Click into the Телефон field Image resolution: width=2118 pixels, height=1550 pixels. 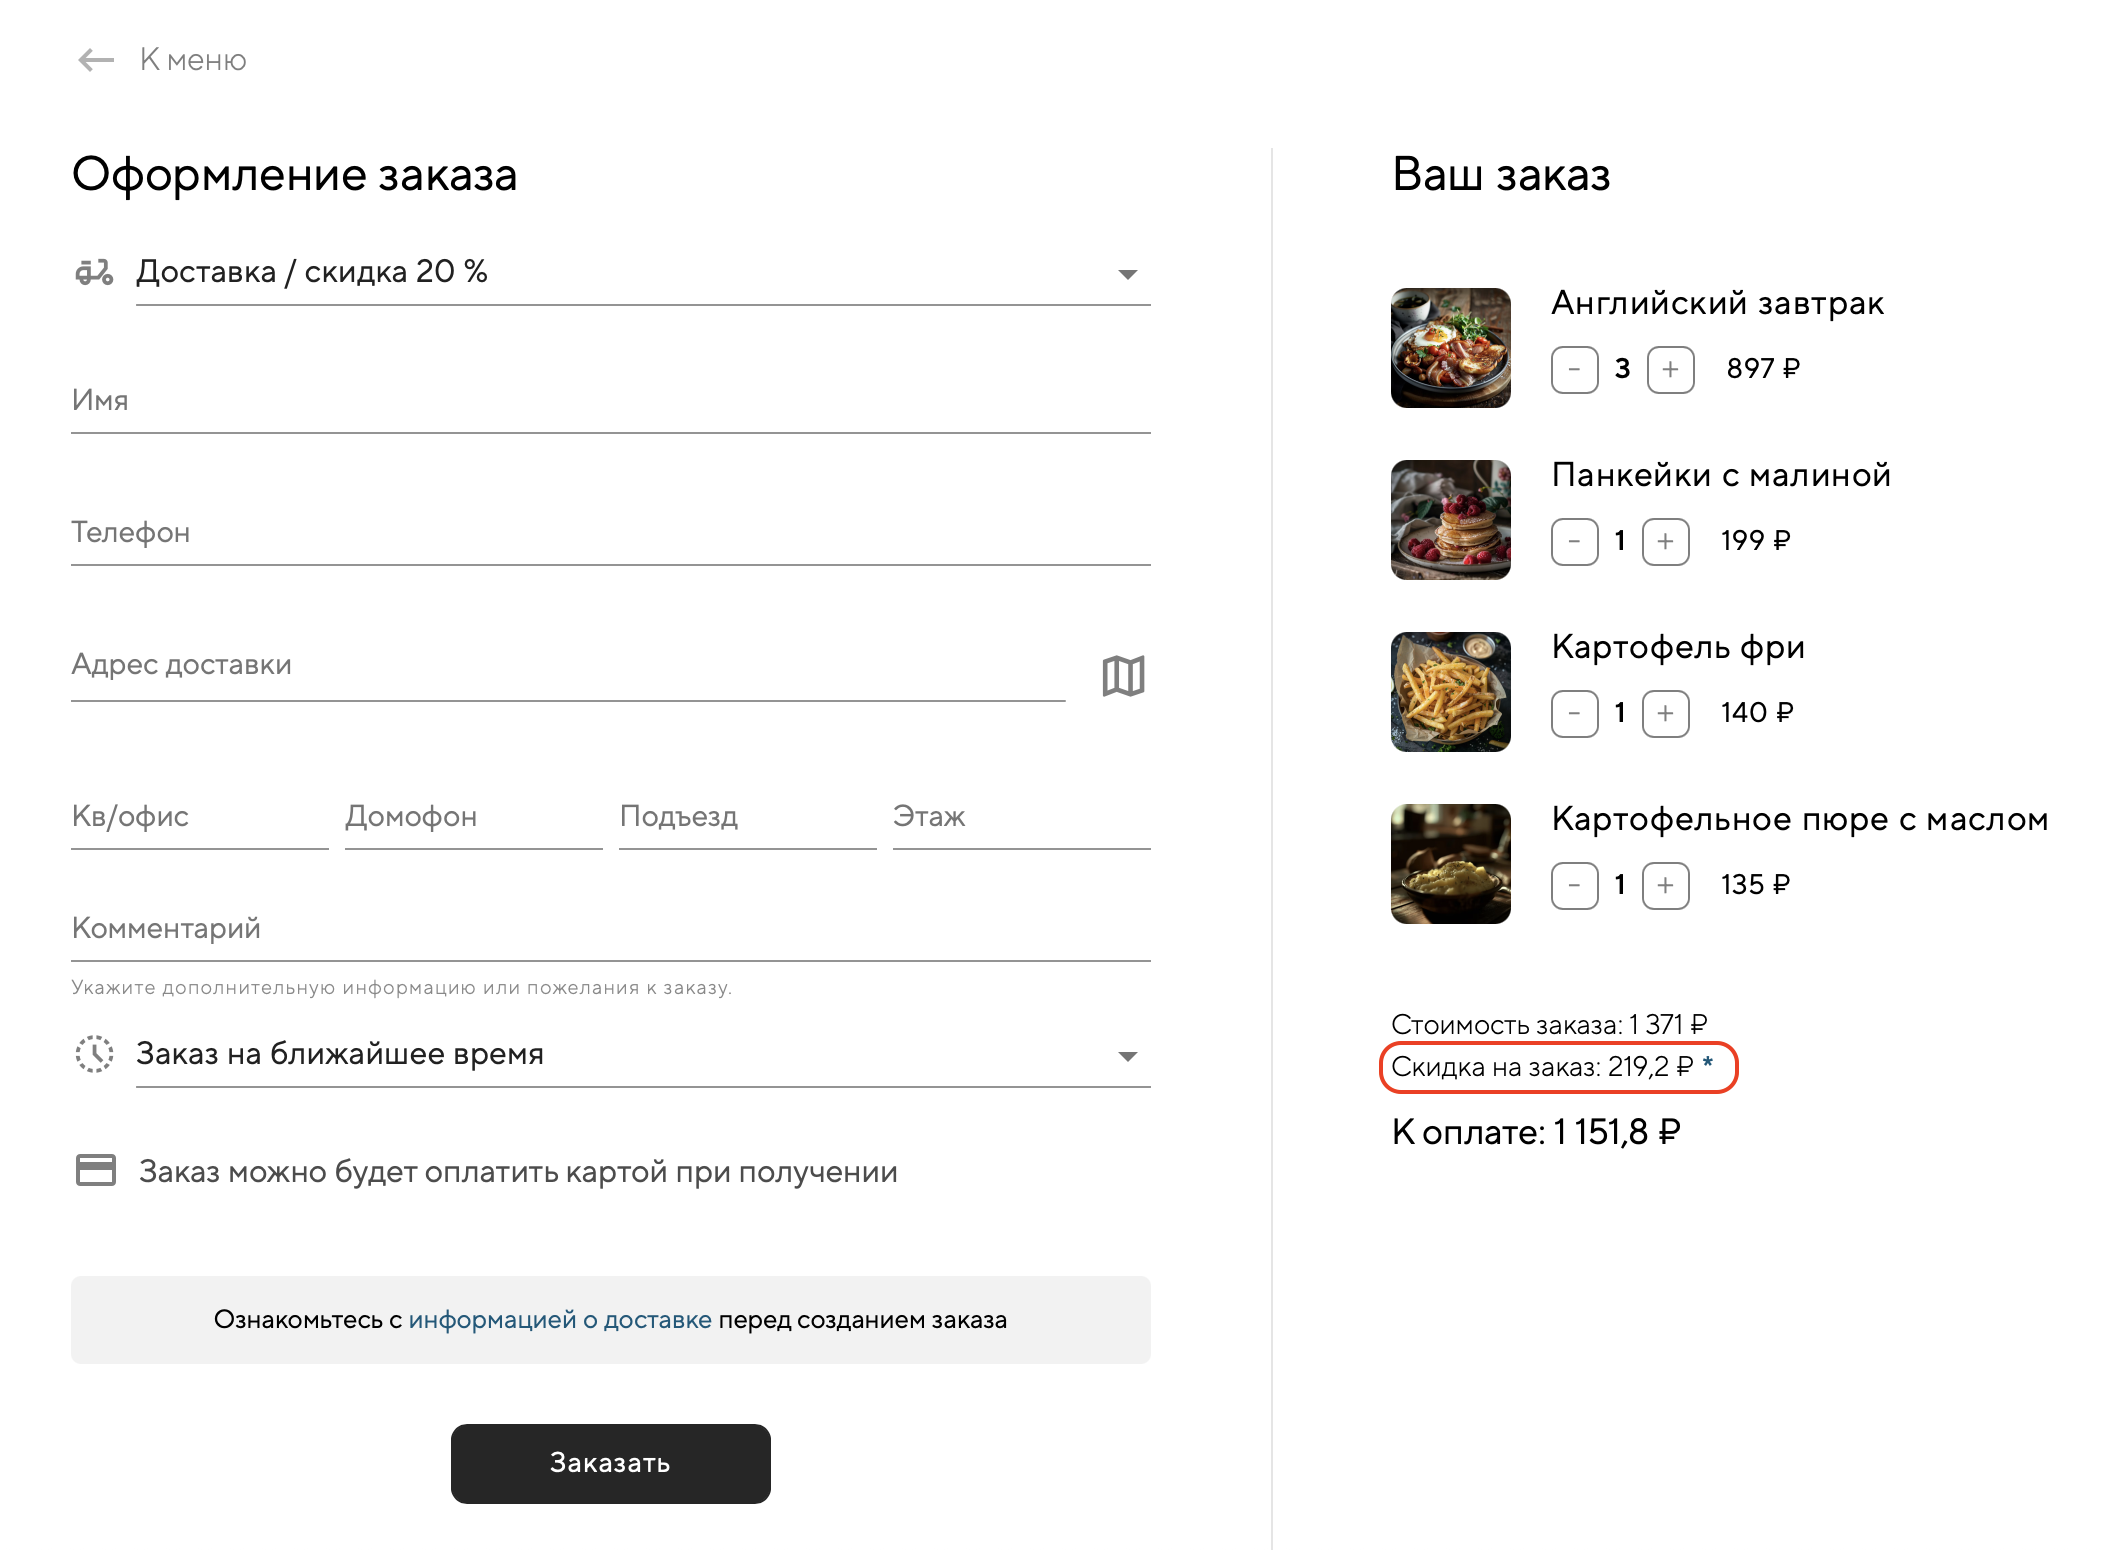click(x=610, y=534)
